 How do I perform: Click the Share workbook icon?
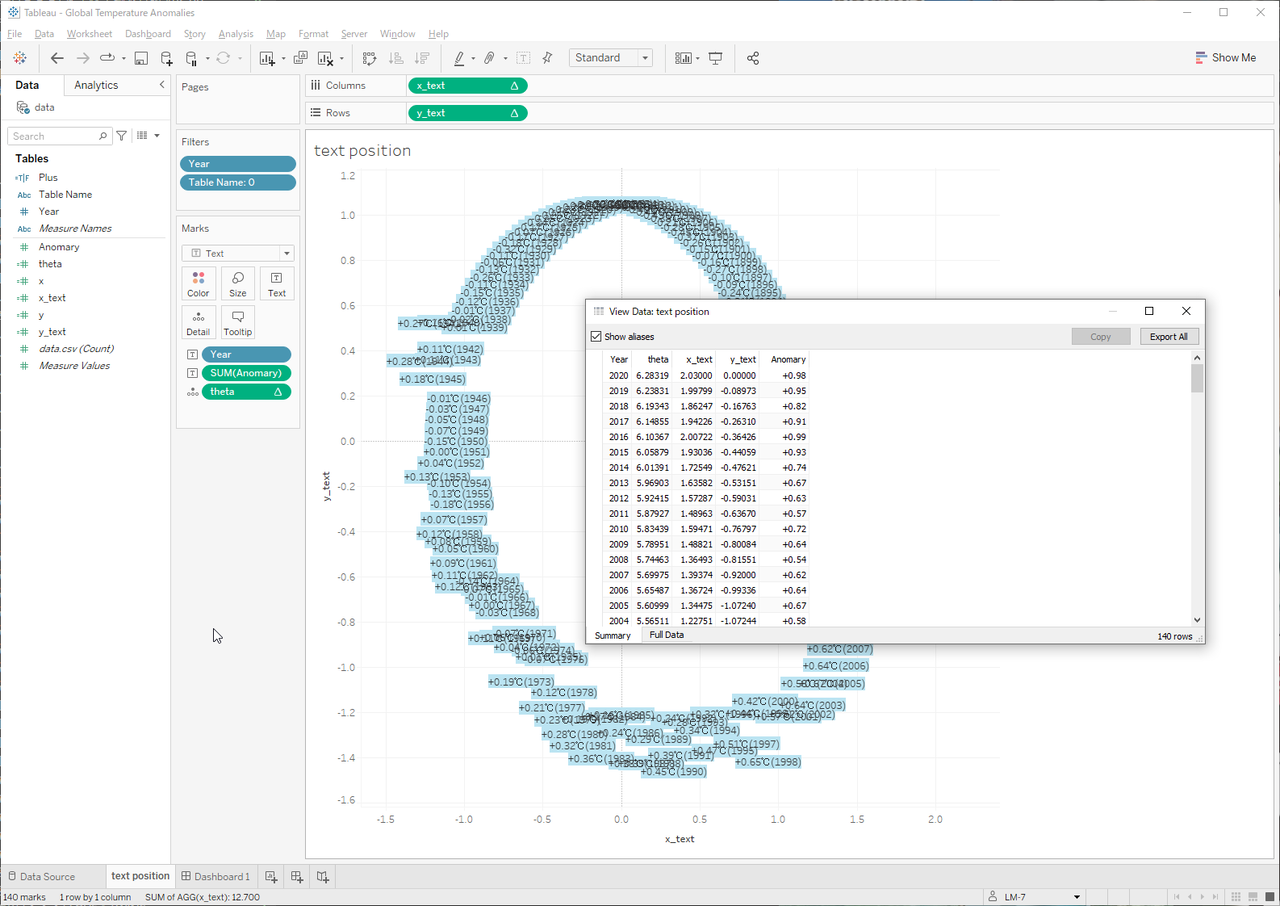(x=753, y=58)
